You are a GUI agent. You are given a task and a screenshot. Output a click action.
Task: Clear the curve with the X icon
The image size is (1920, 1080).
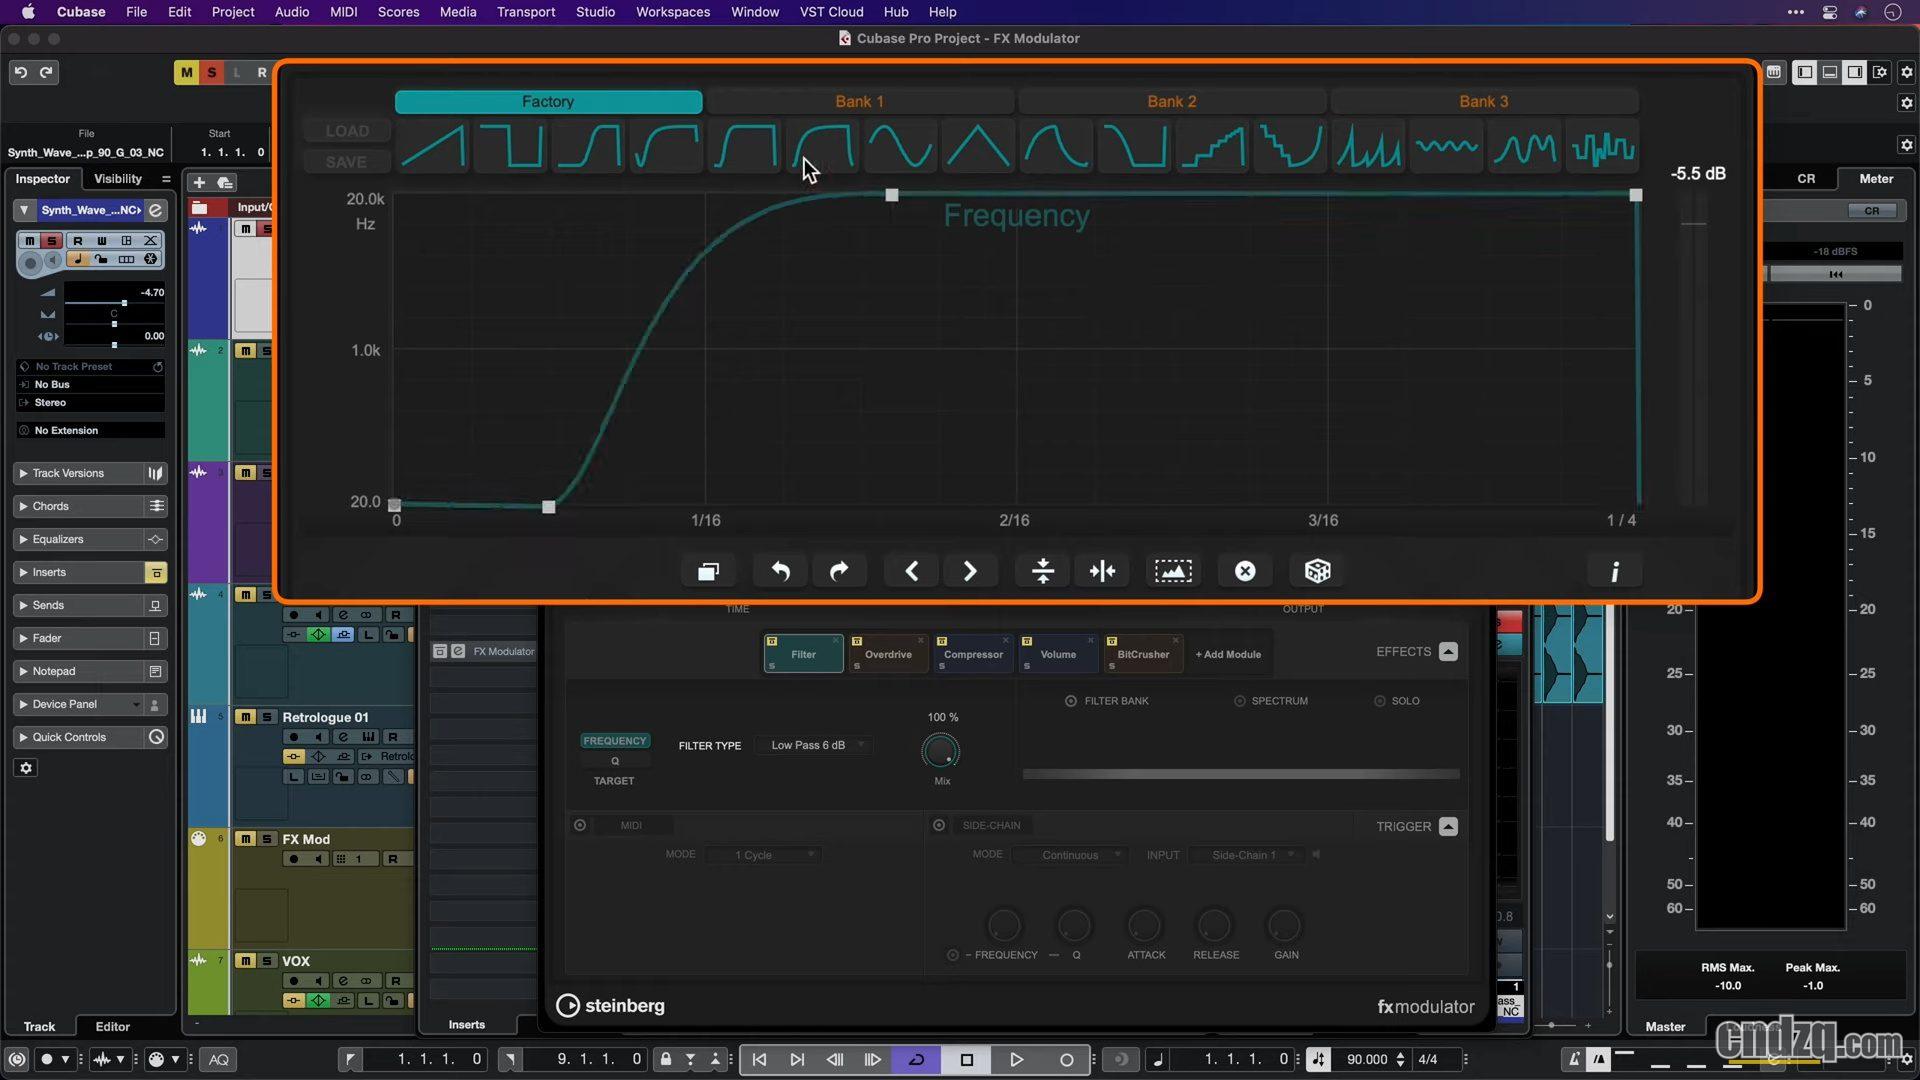tap(1244, 570)
